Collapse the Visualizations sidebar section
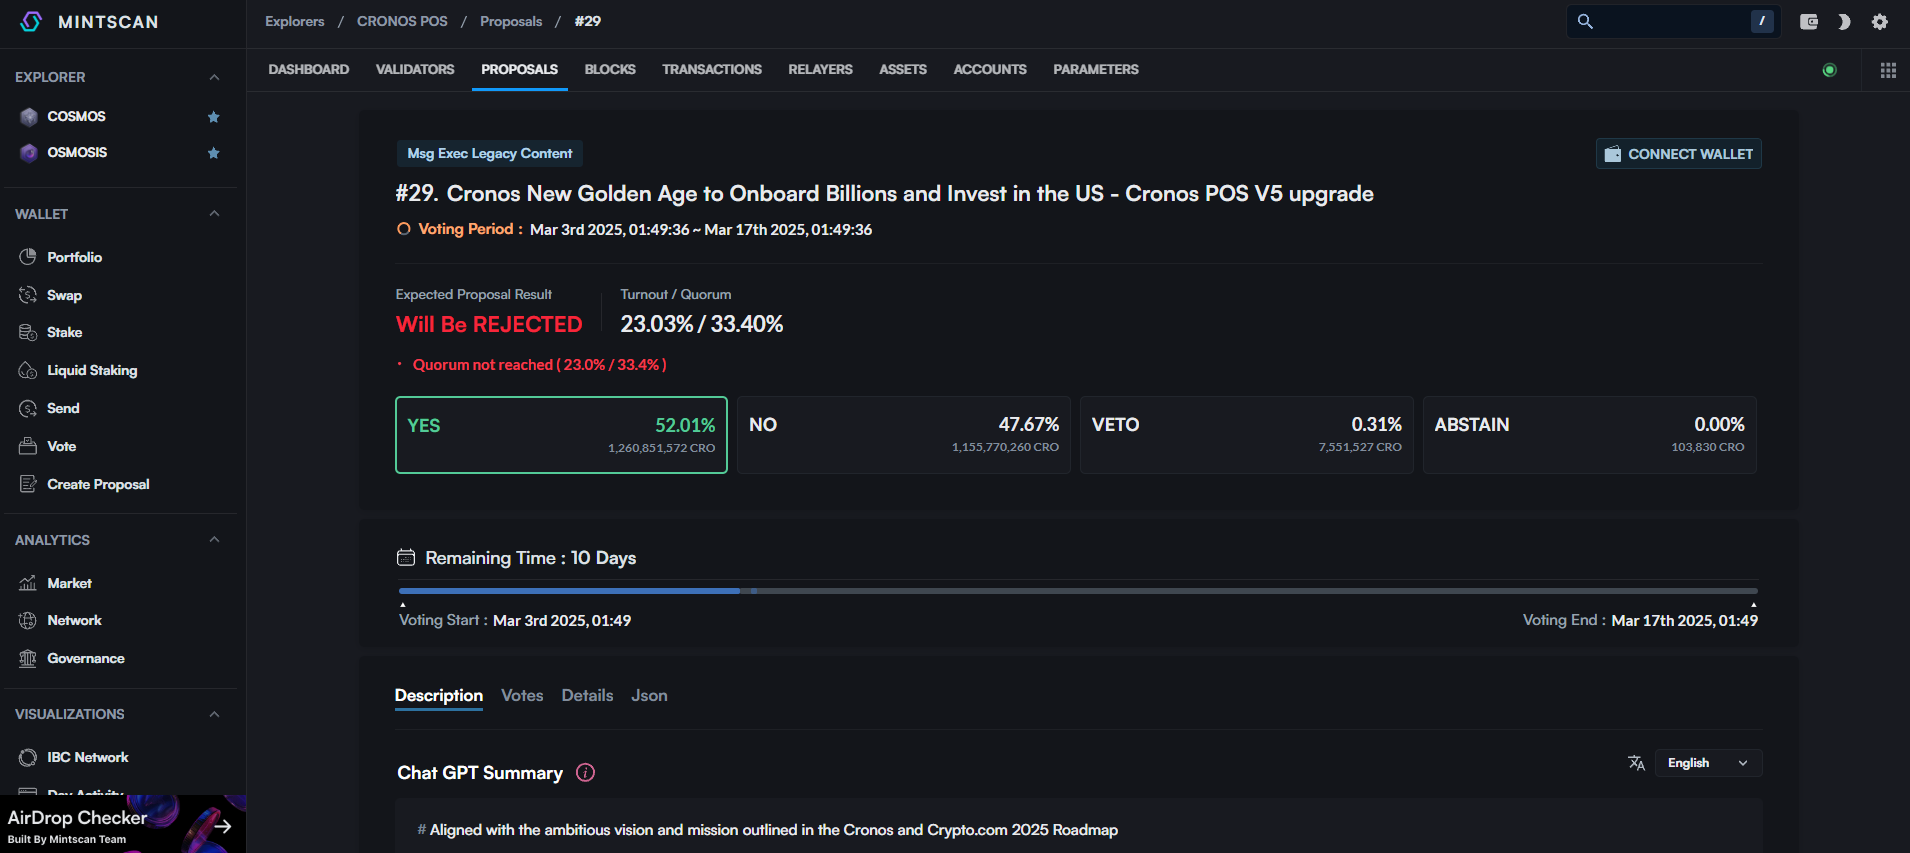 [x=214, y=714]
